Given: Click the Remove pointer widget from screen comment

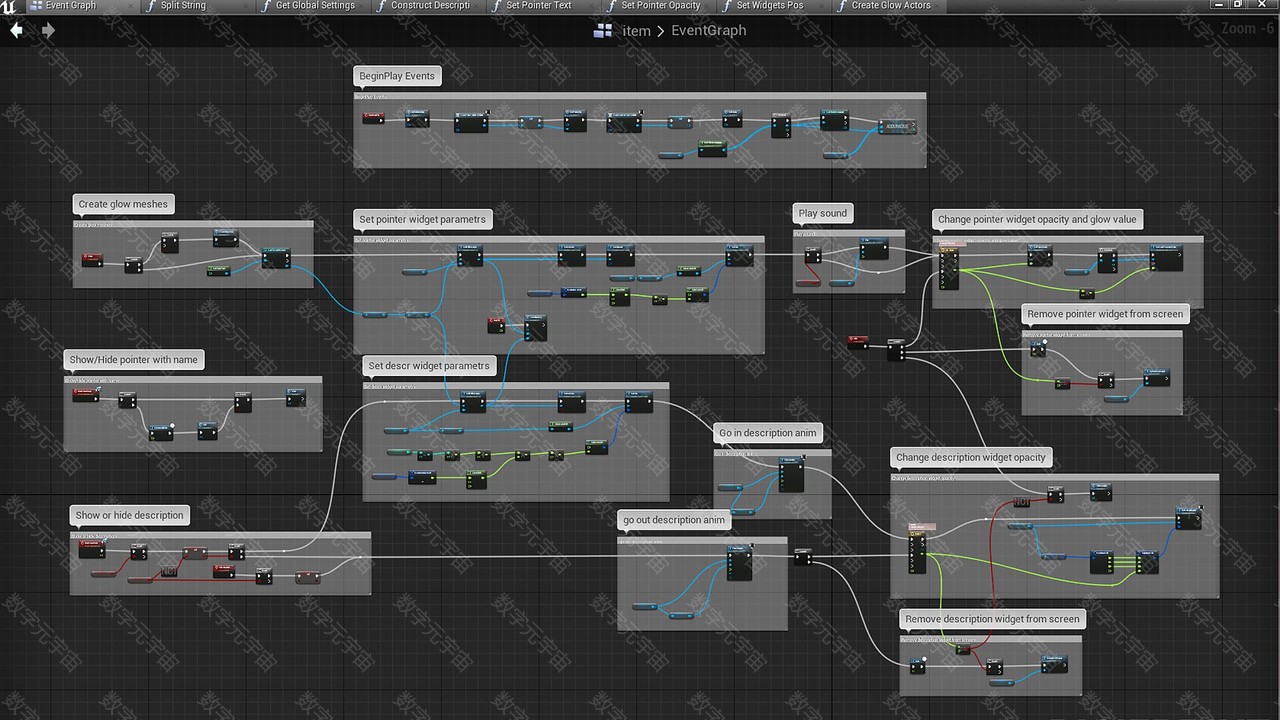Looking at the screenshot, I should click(x=1104, y=314).
